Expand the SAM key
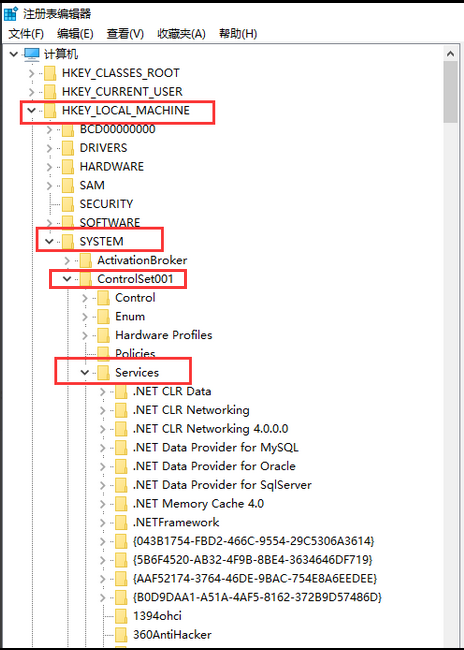Image resolution: width=464 pixels, height=650 pixels. [49, 185]
